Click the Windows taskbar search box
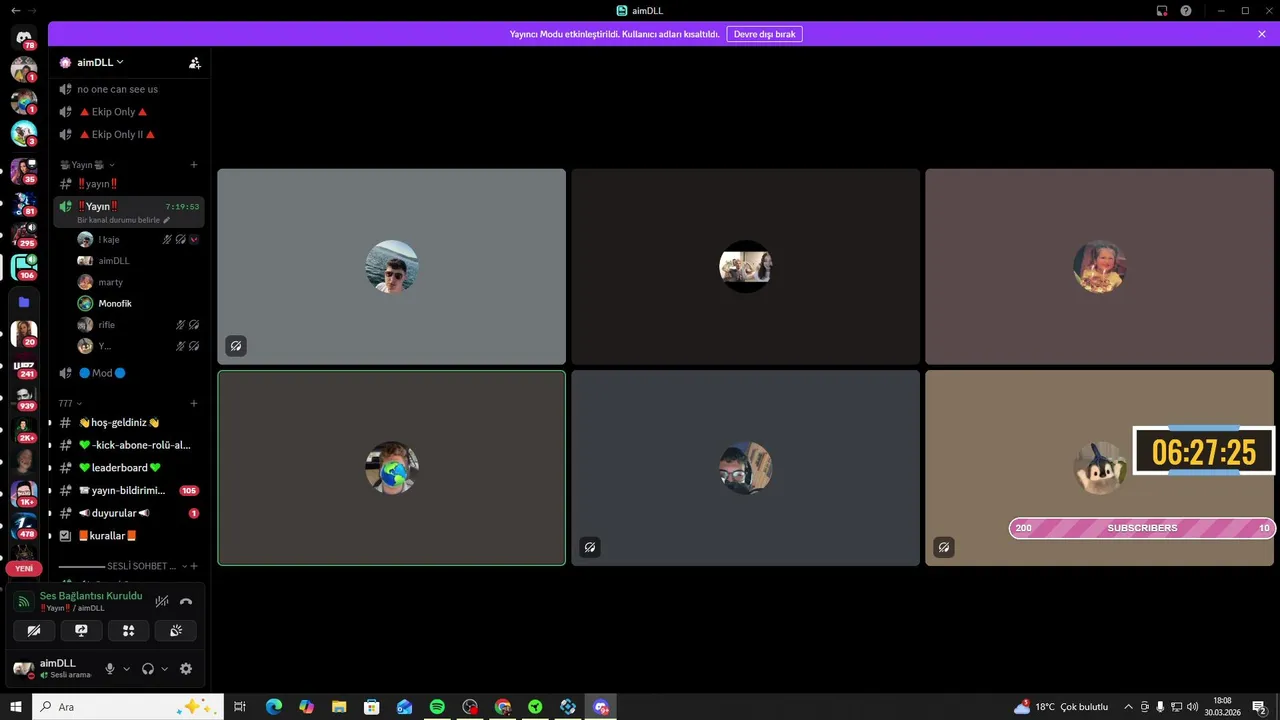Viewport: 1280px width, 720px height. click(x=128, y=707)
